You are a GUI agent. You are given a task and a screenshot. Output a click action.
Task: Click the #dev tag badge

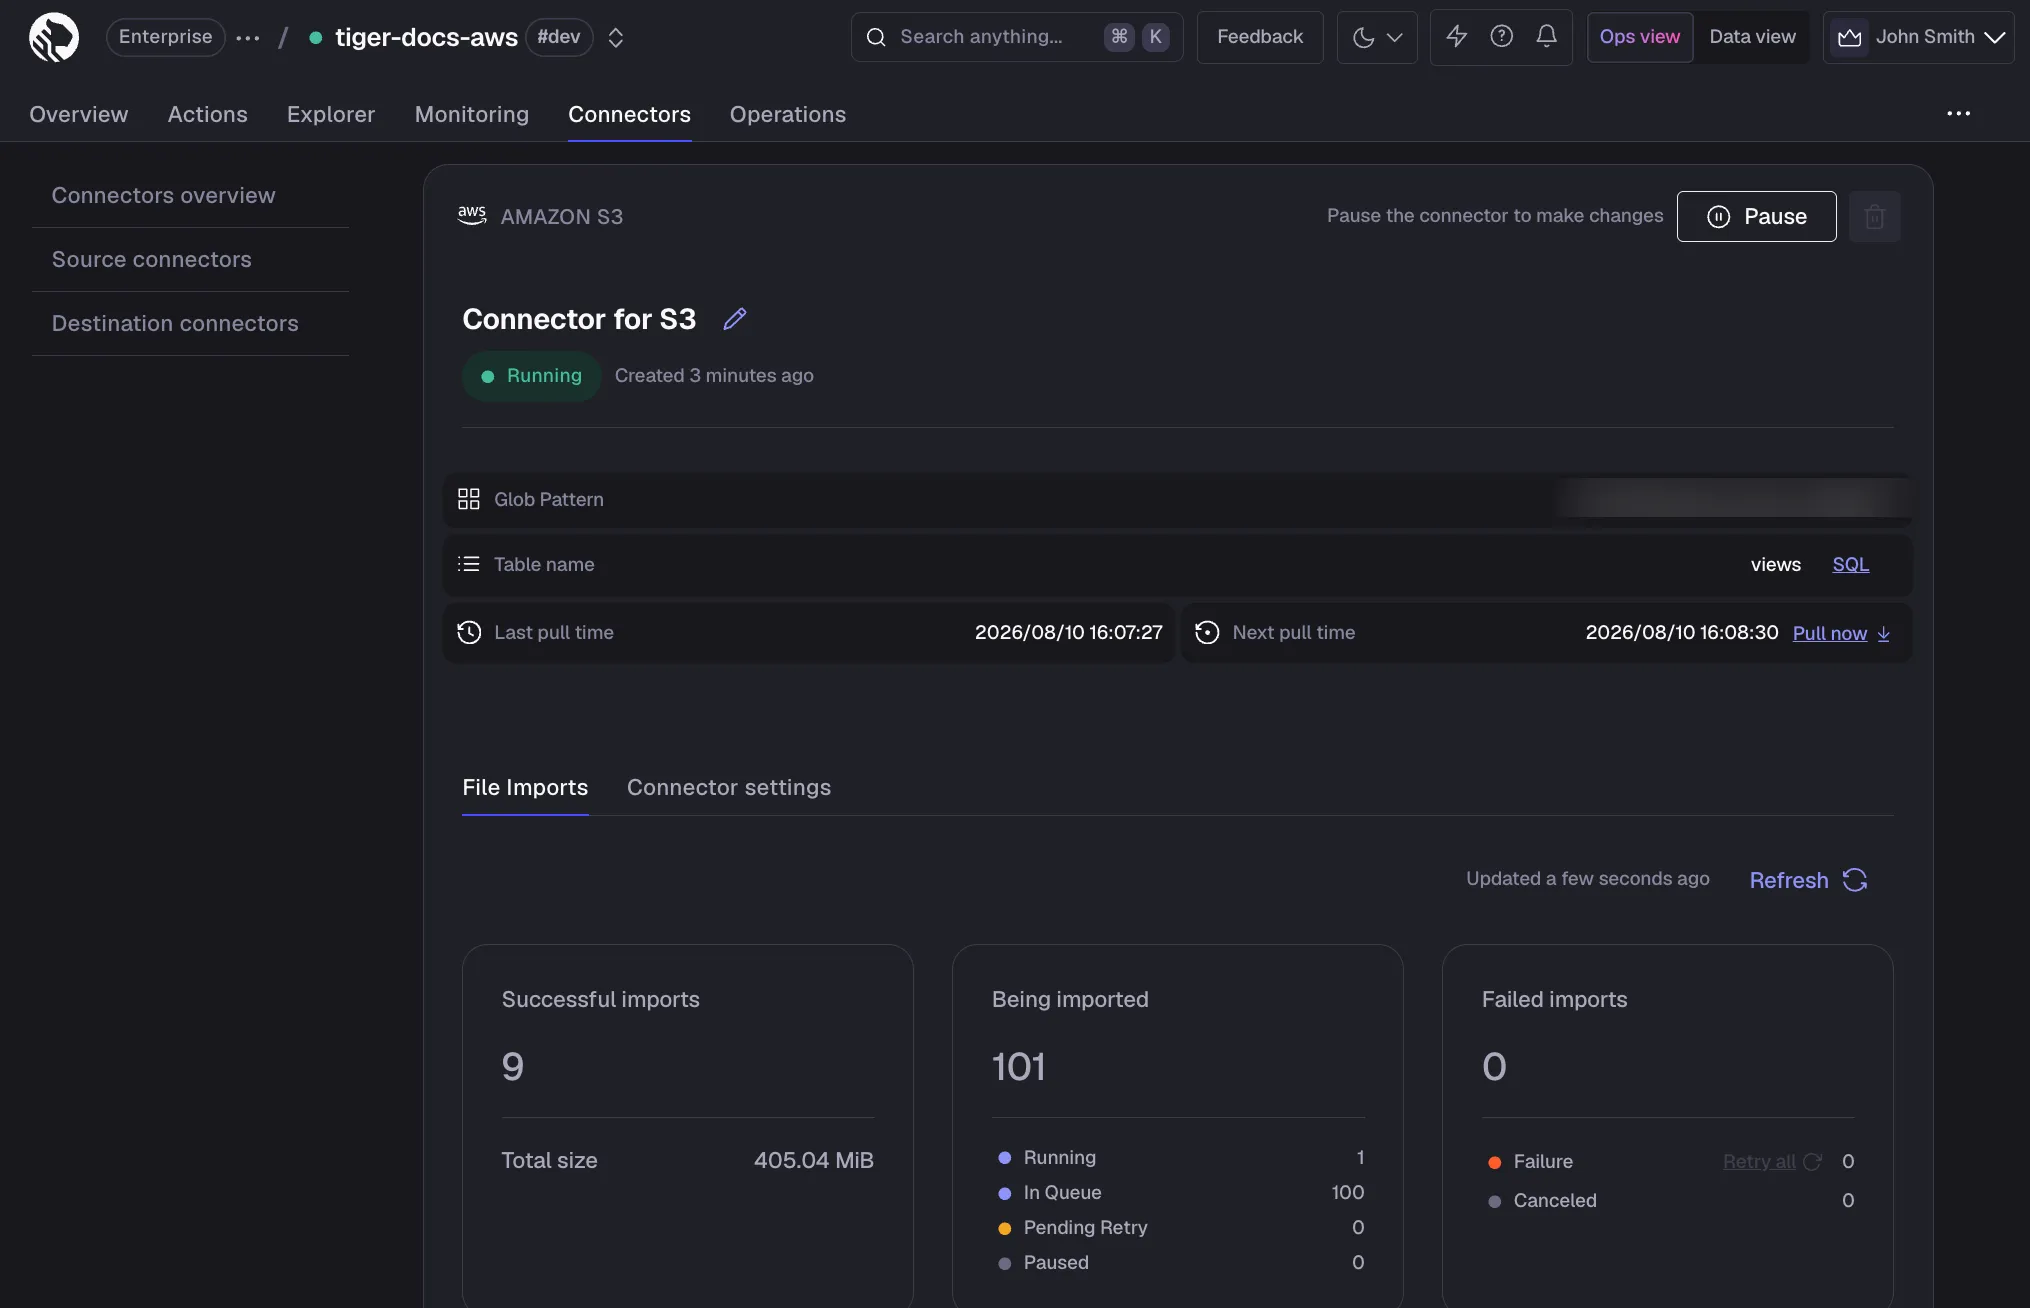pos(559,37)
